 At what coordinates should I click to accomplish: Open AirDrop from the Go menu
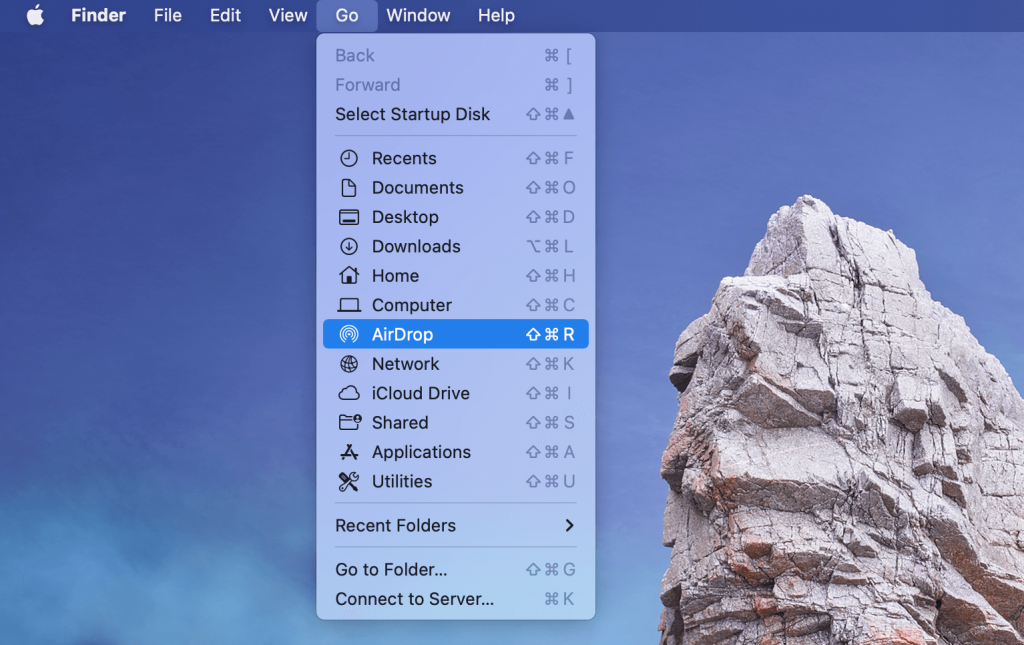point(456,334)
